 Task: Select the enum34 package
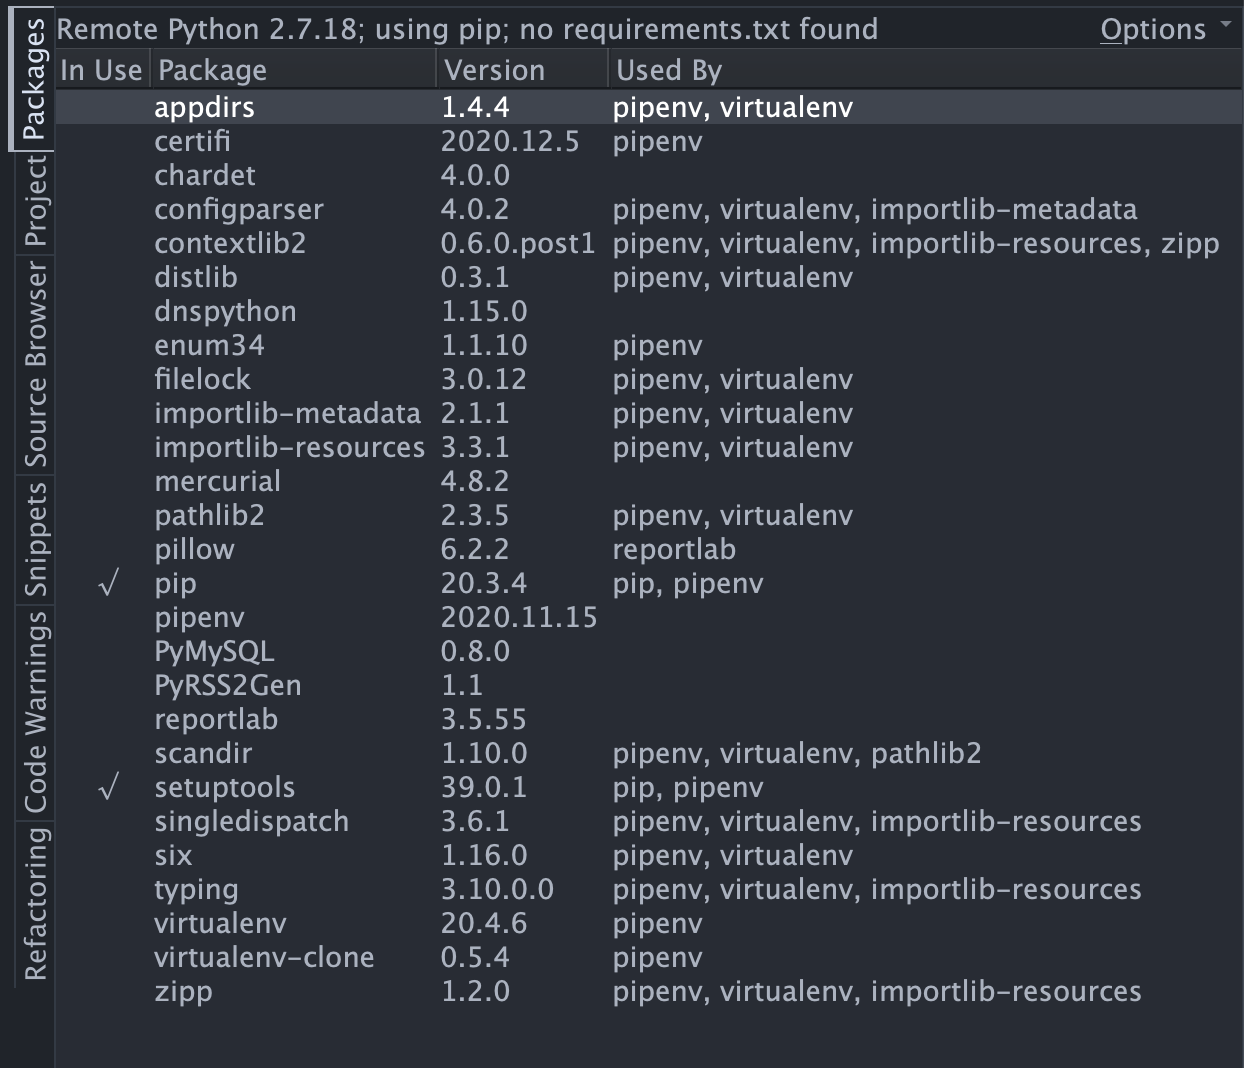209,345
